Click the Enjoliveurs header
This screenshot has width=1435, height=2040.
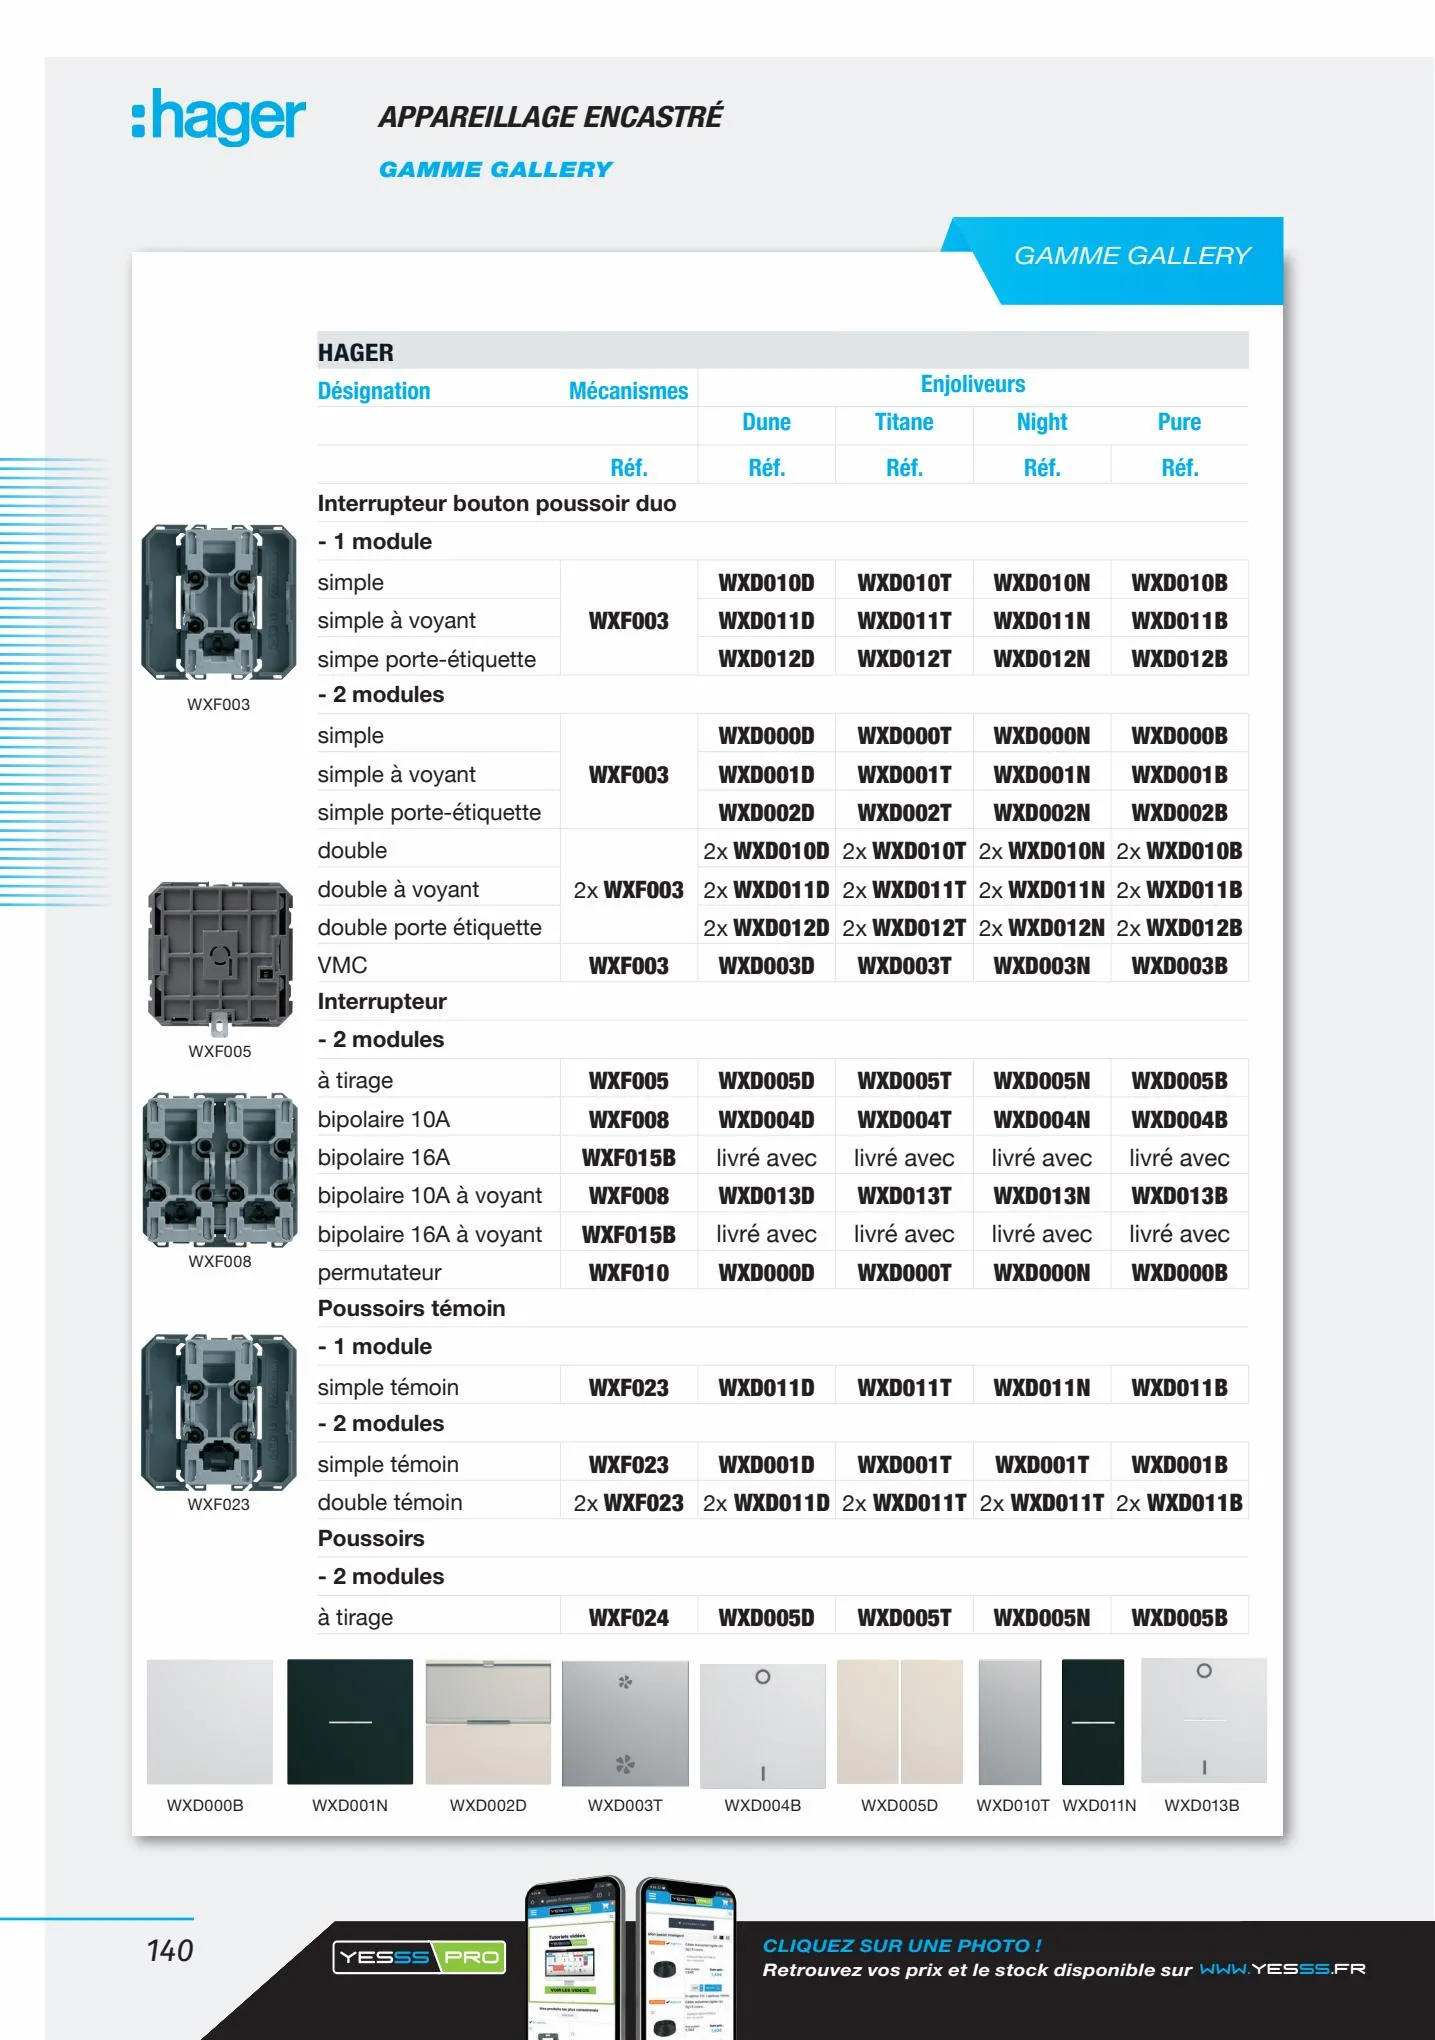[x=972, y=384]
